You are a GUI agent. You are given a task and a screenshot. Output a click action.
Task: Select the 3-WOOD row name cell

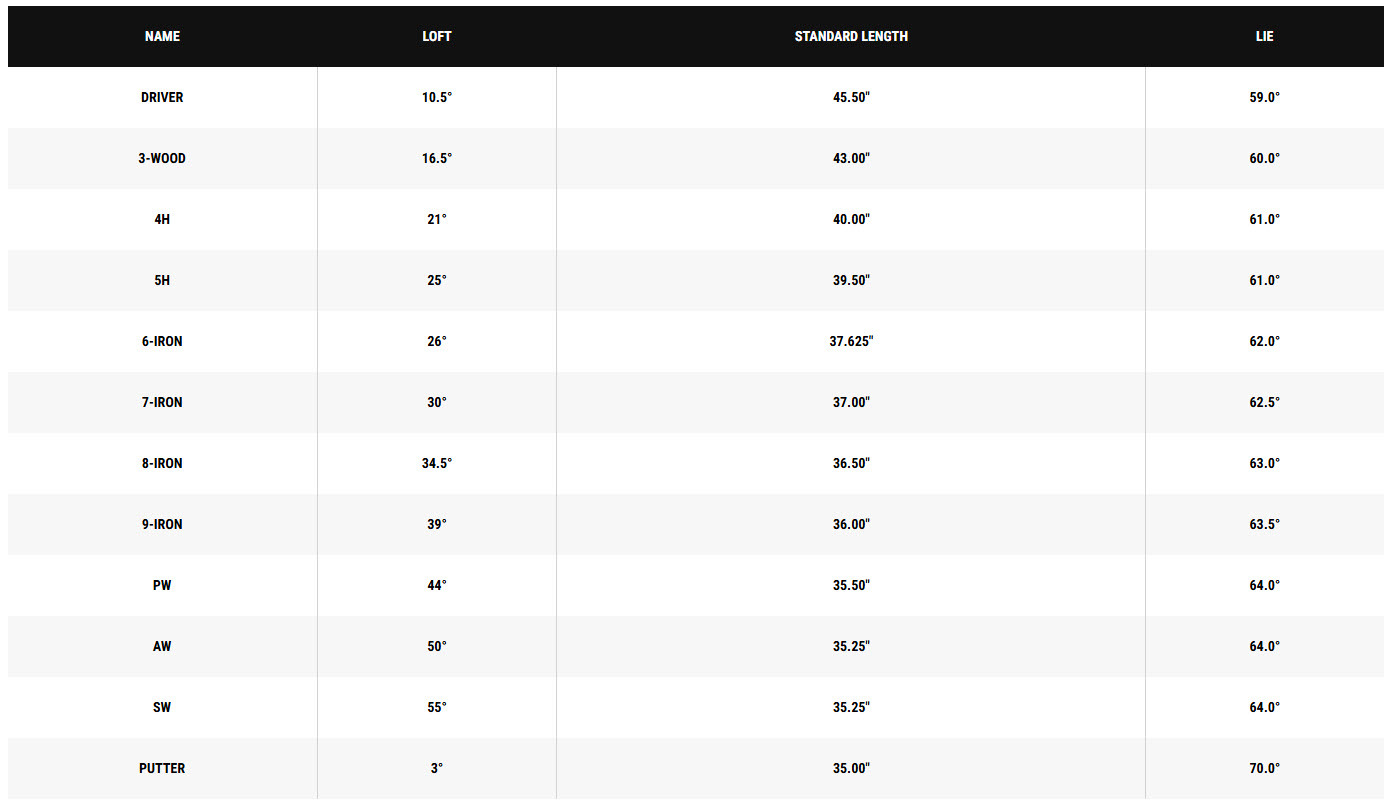[162, 158]
